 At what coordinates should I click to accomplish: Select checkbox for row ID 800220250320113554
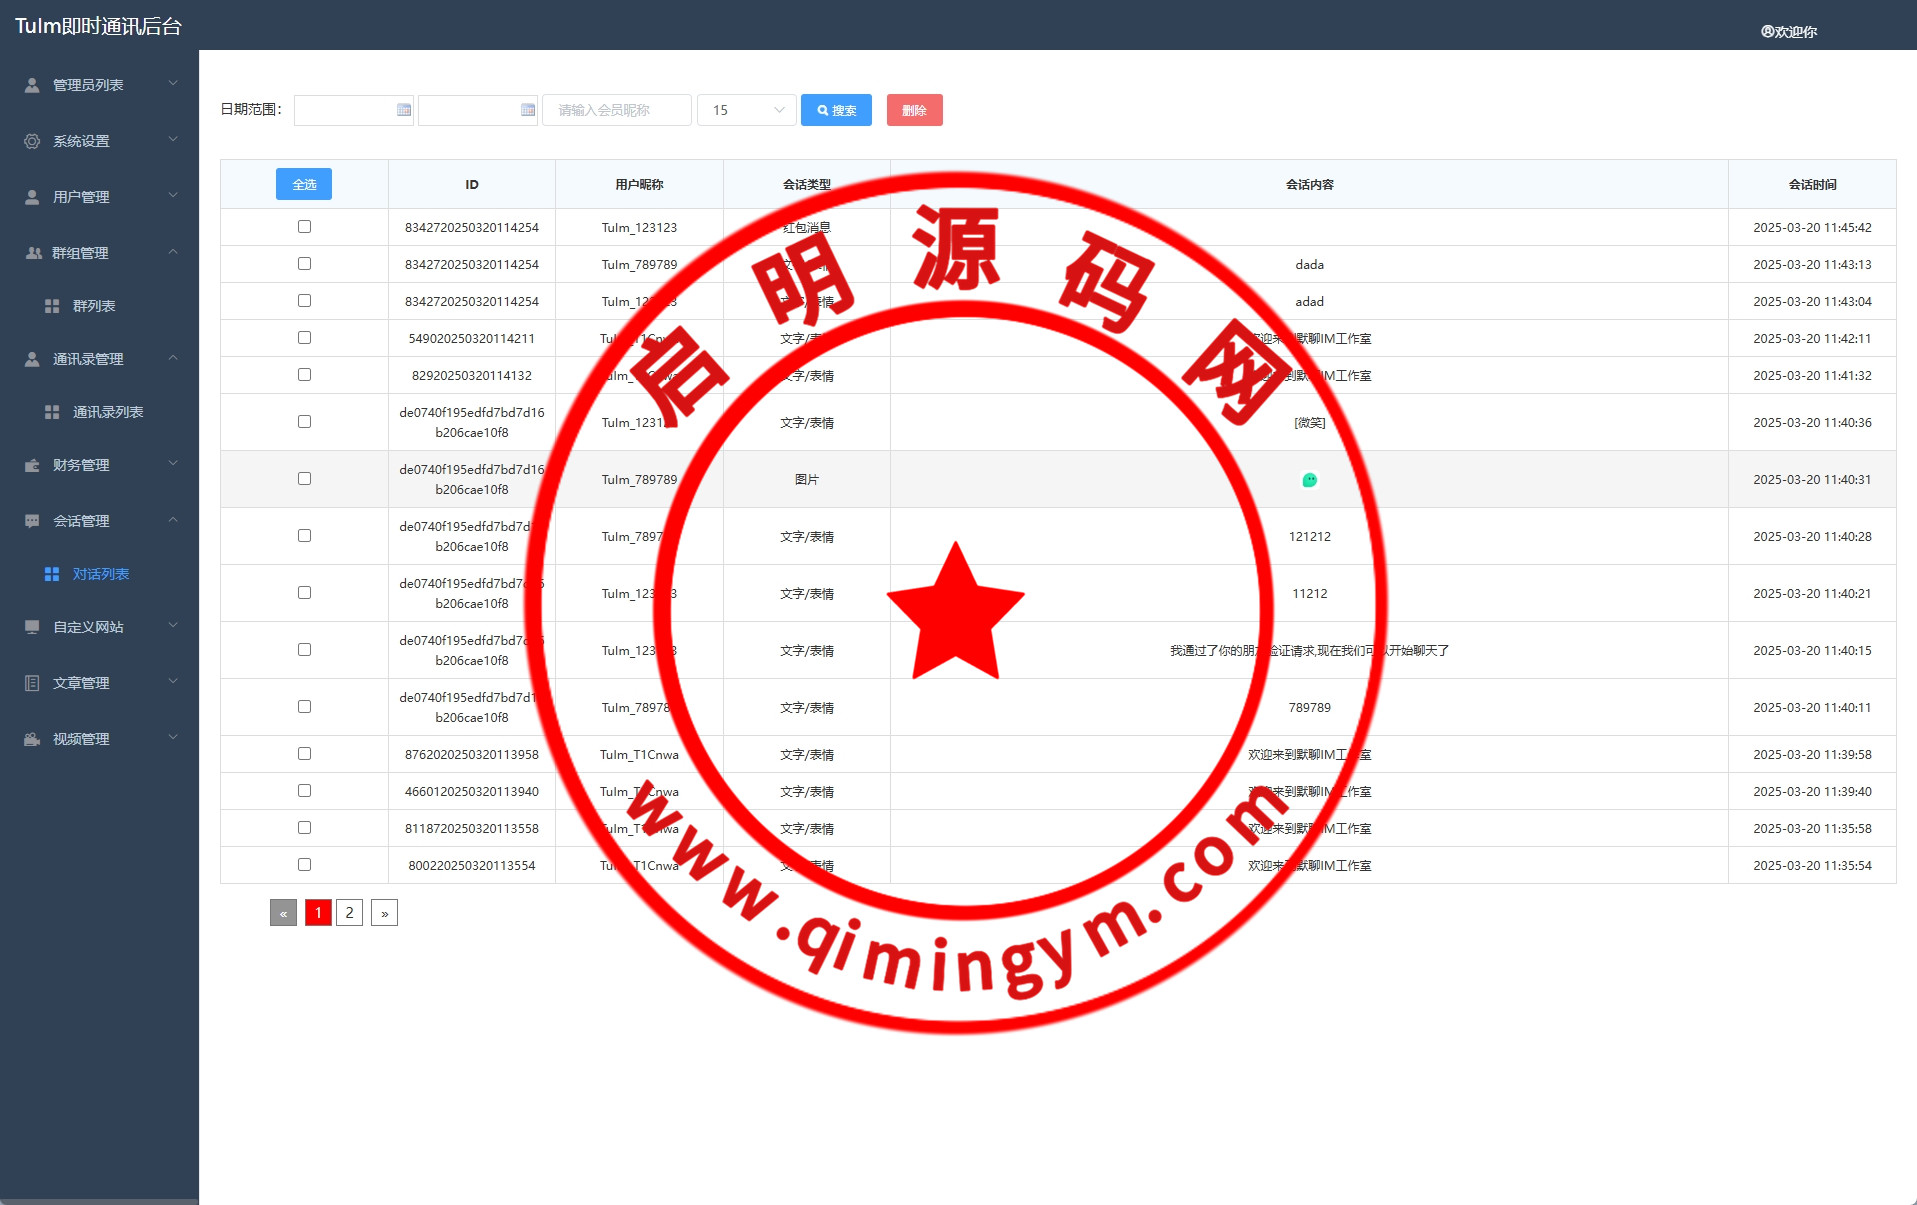click(304, 865)
